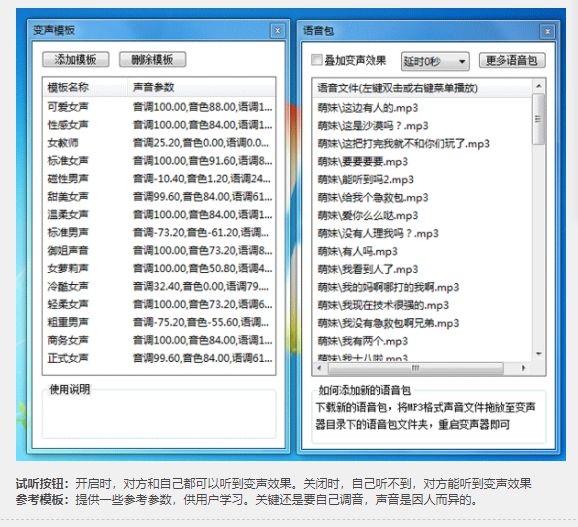Click the horizontal scroll-left arrow in voice list
The height and width of the screenshot is (527, 578).
(319, 368)
